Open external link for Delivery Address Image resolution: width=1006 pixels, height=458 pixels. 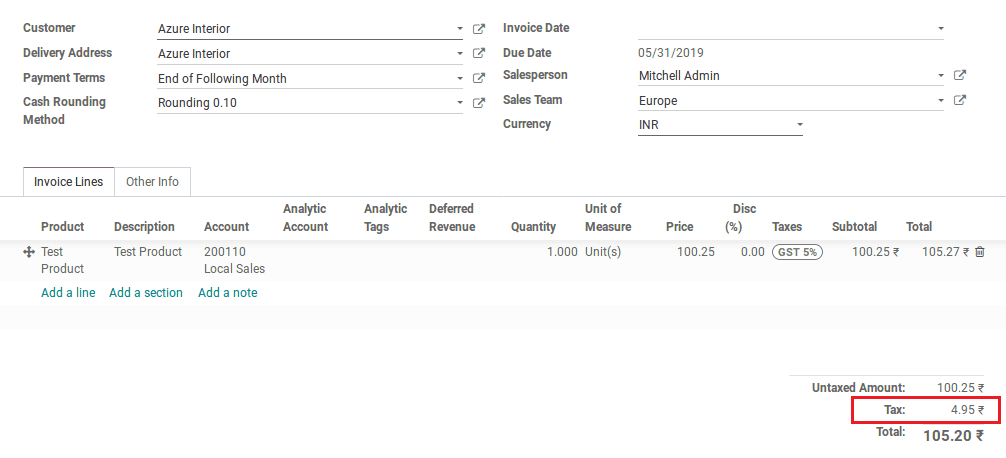coord(478,54)
